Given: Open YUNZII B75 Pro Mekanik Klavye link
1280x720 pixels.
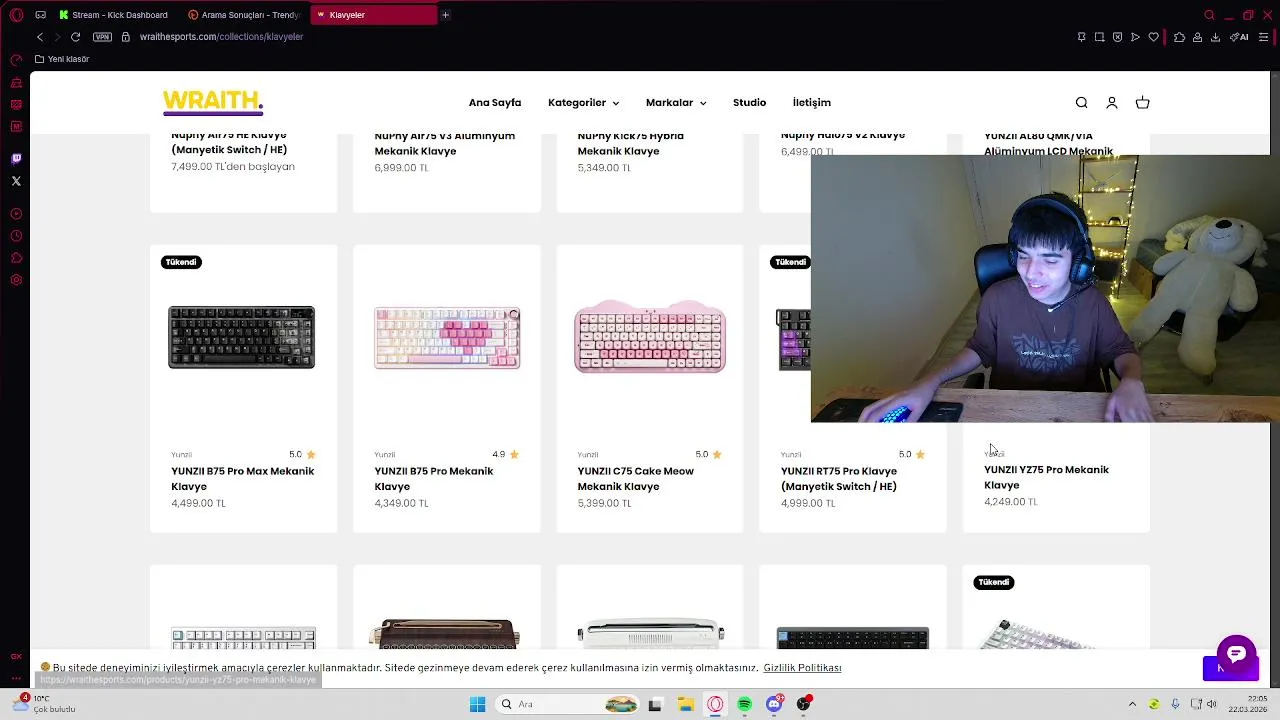Looking at the screenshot, I should click(x=434, y=479).
